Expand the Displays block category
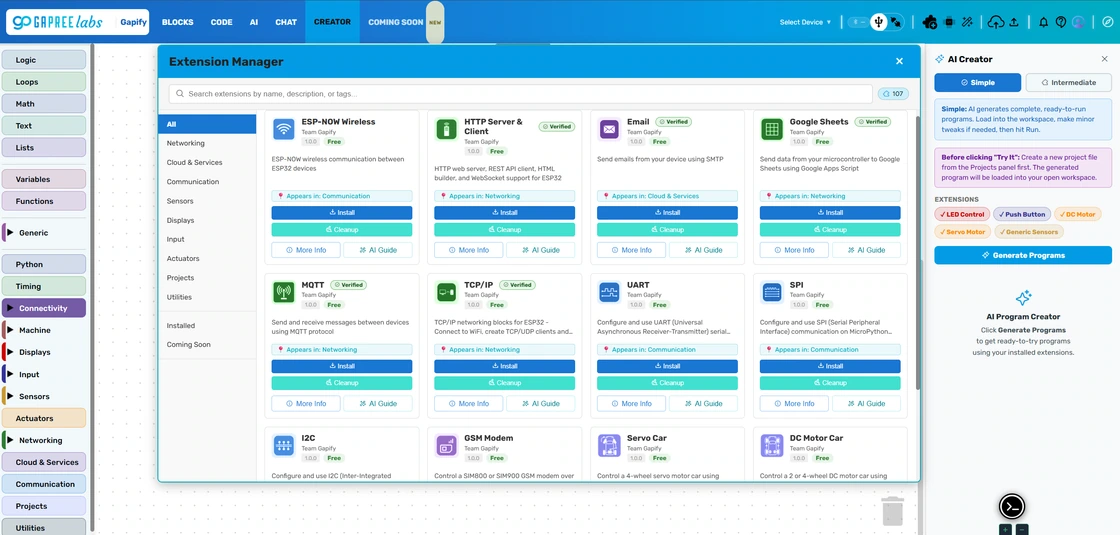The height and width of the screenshot is (535, 1120). pos(44,352)
